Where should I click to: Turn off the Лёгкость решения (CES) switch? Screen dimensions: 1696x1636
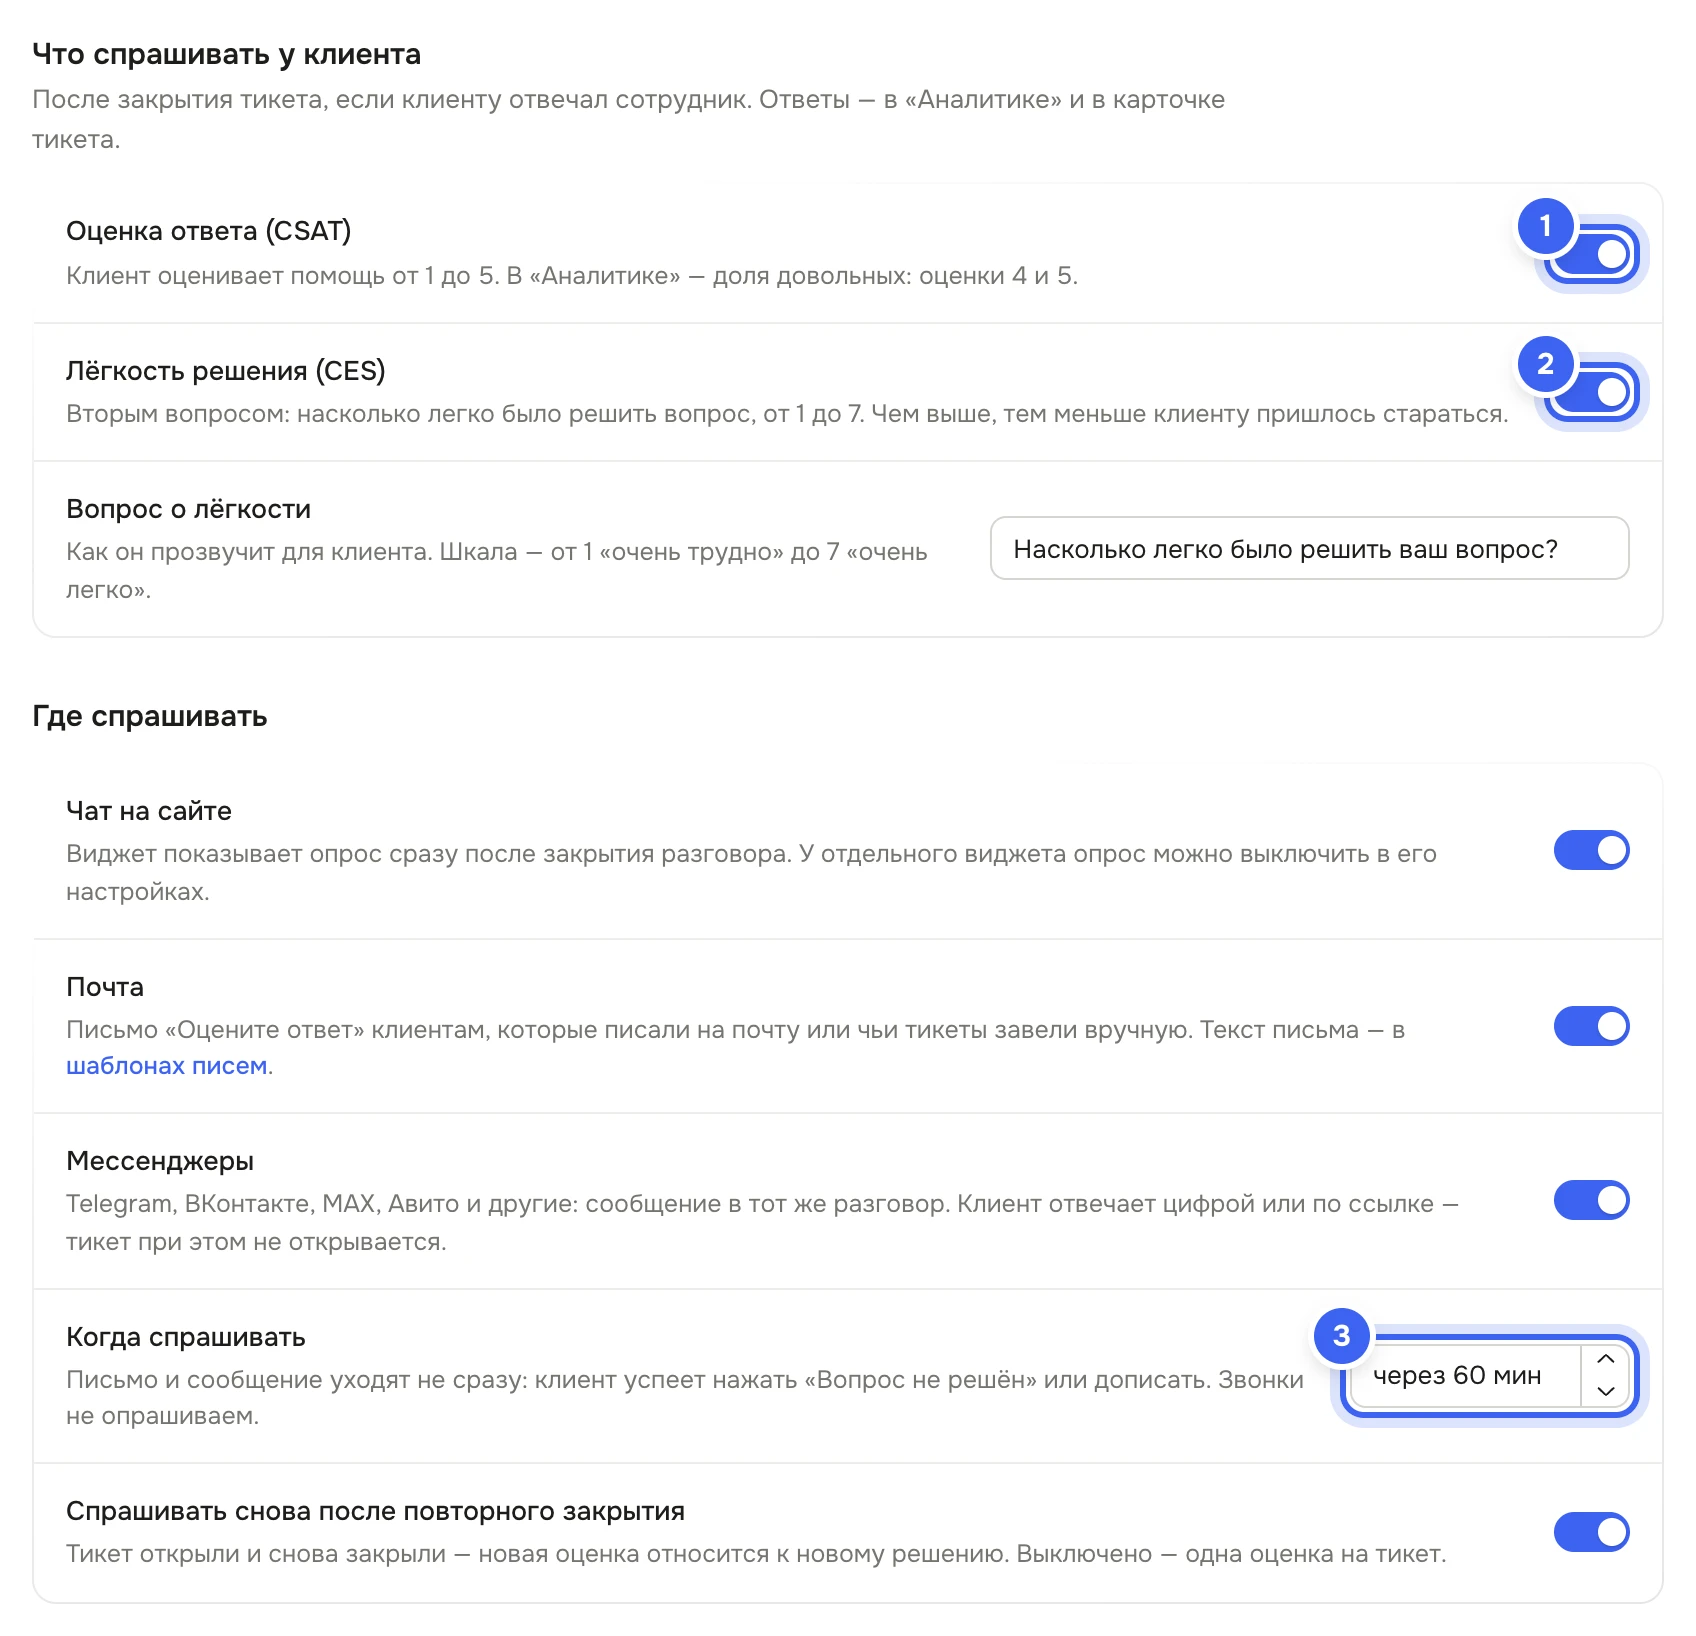[1592, 392]
